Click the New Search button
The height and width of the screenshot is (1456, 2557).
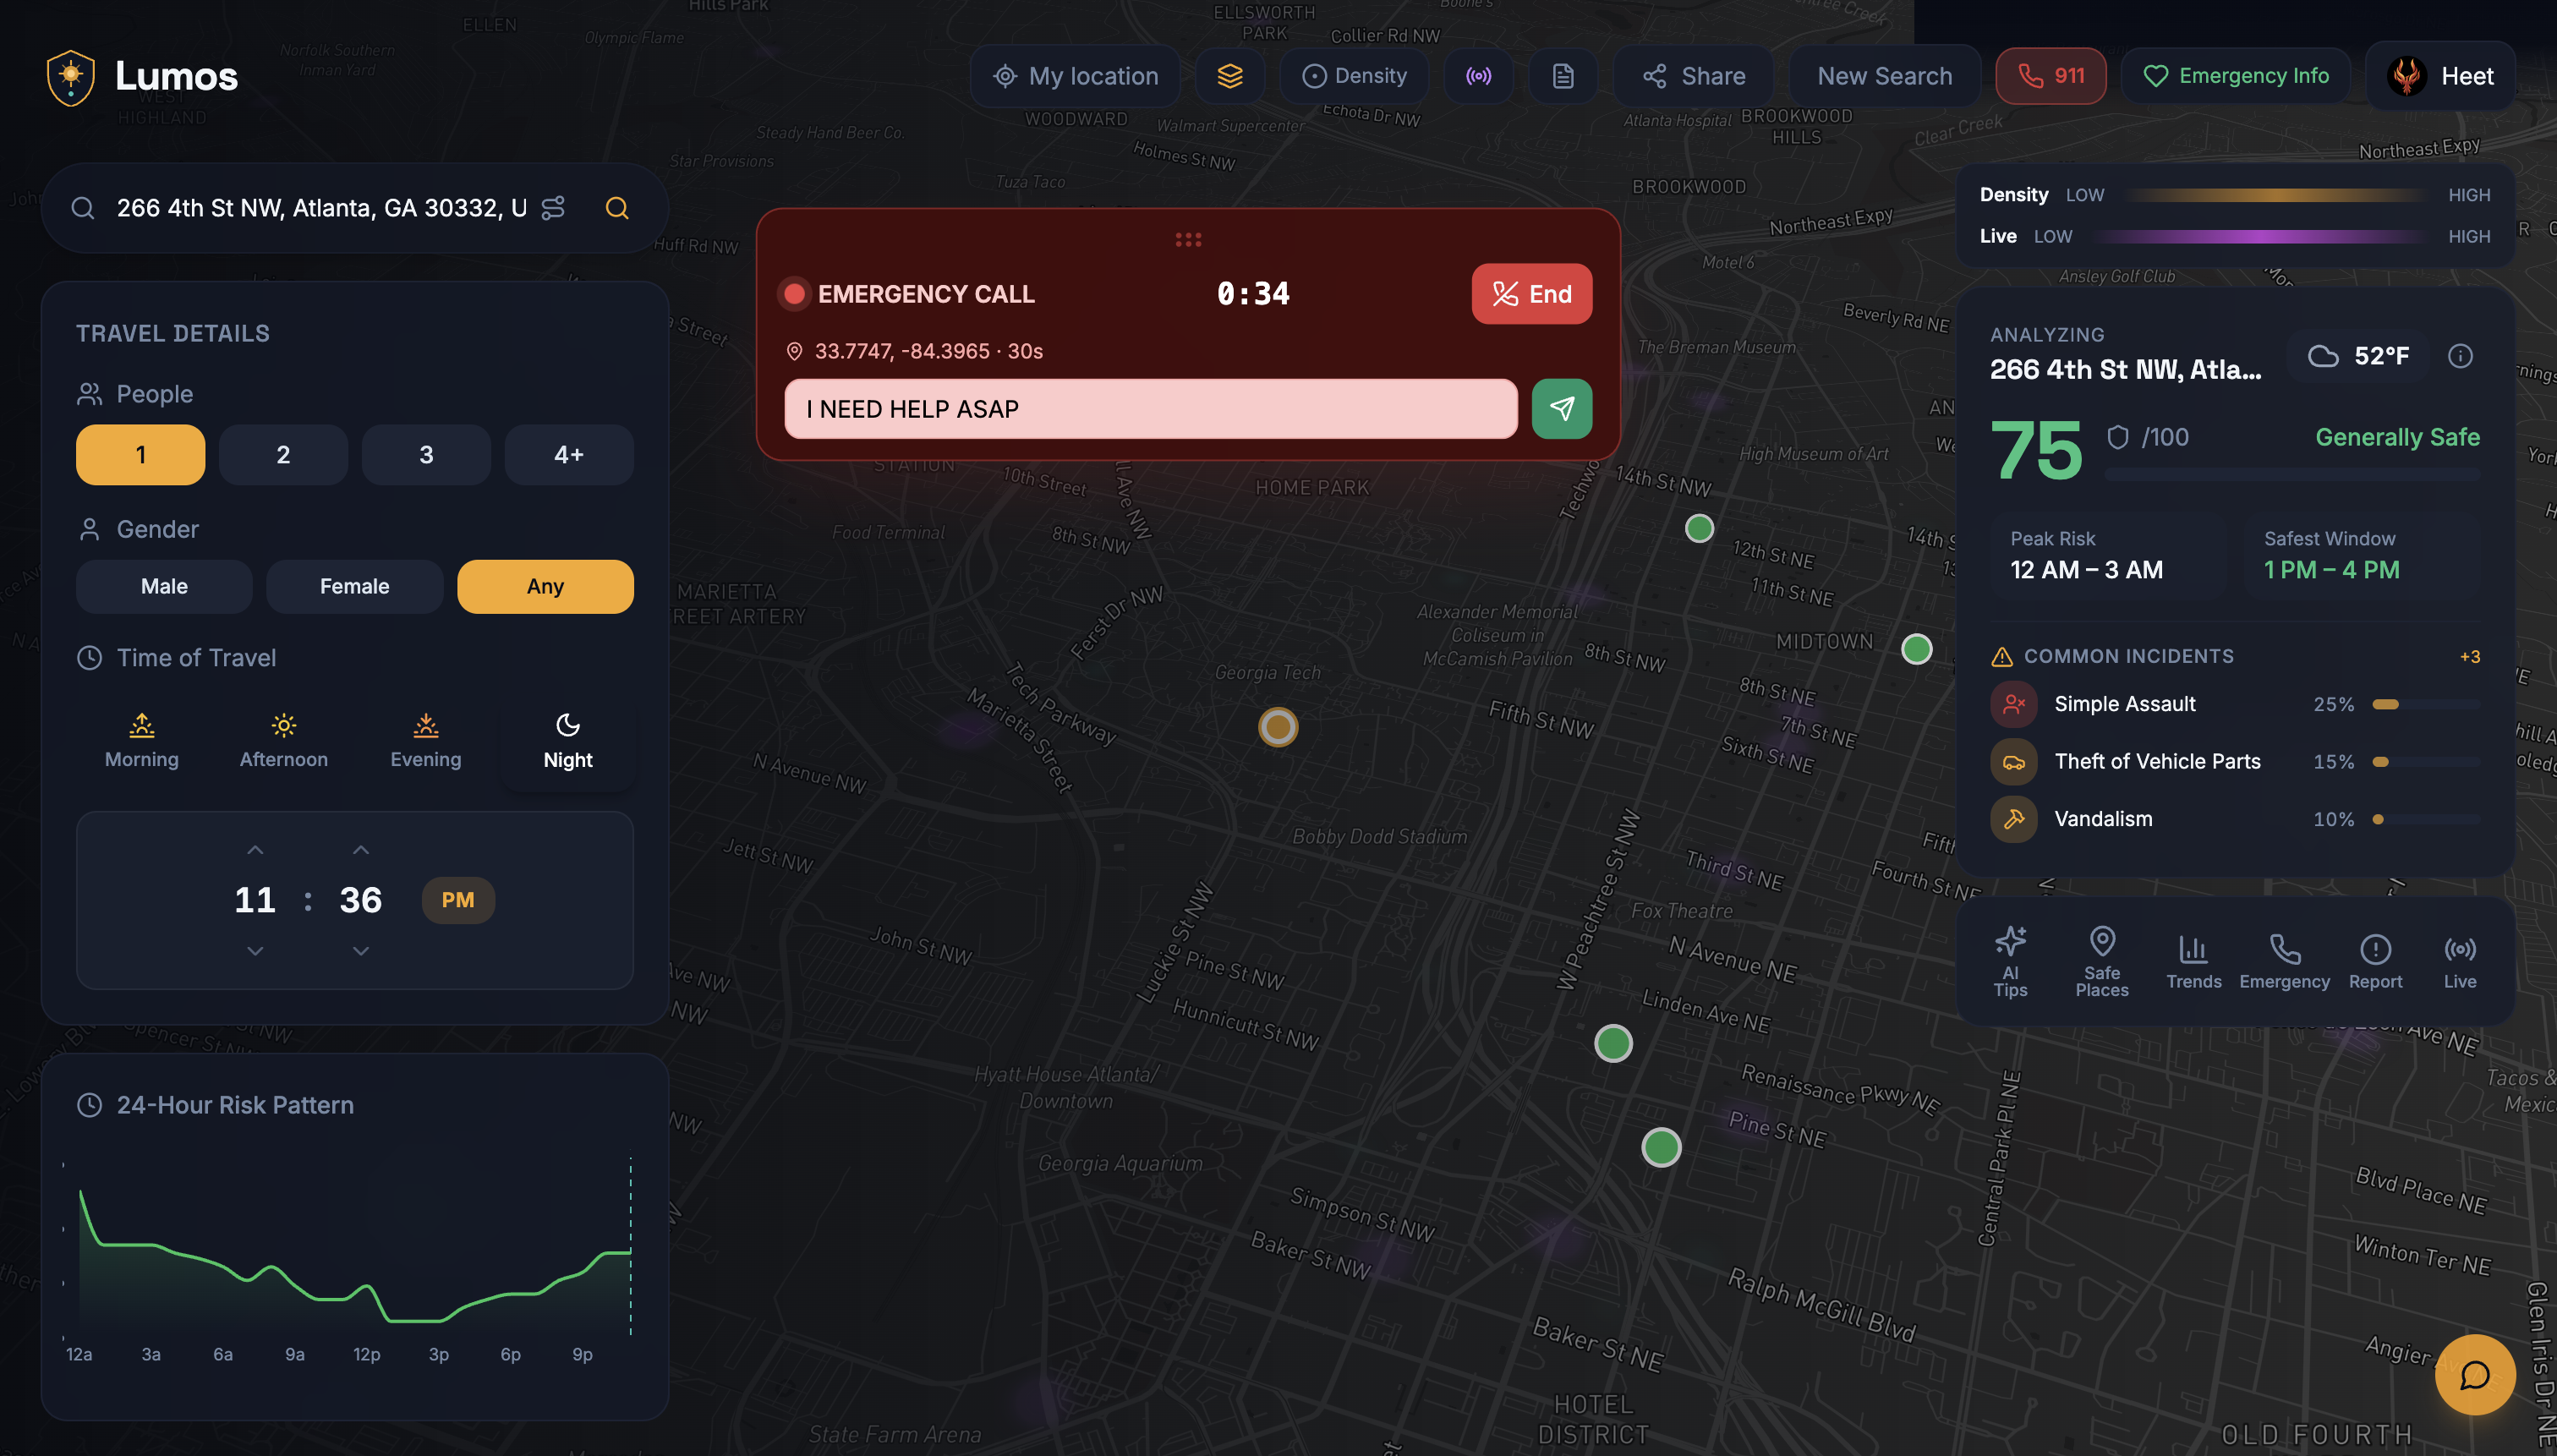(1883, 76)
